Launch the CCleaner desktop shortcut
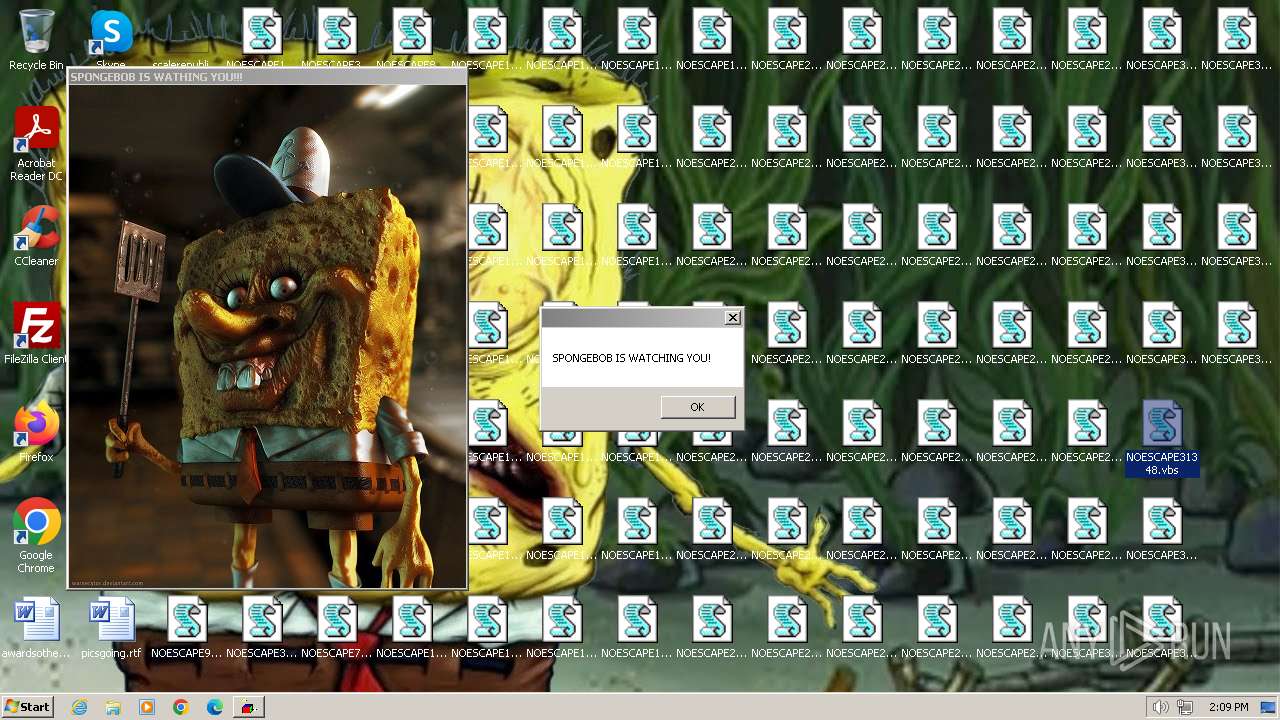1280x720 pixels. click(36, 236)
